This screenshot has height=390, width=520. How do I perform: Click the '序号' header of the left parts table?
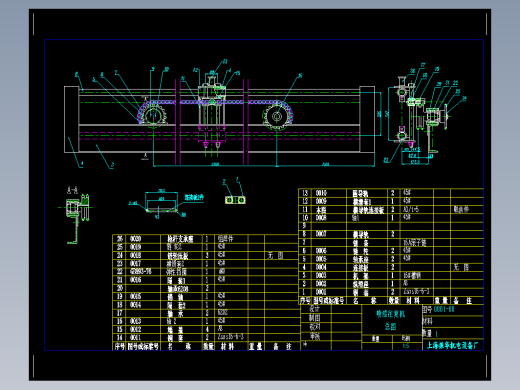point(119,346)
